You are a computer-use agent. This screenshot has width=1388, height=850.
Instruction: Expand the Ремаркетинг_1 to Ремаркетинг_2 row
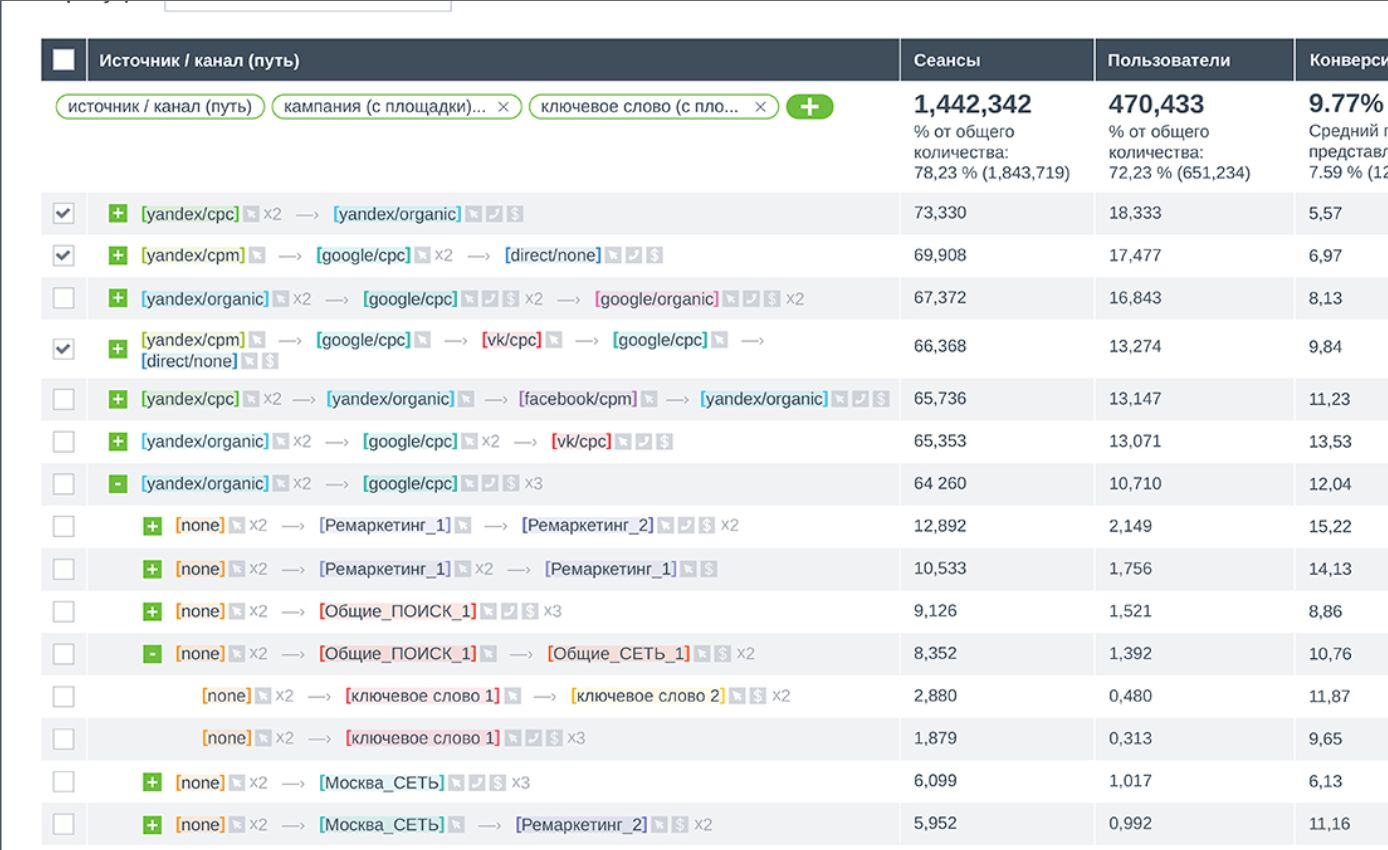pyautogui.click(x=152, y=526)
